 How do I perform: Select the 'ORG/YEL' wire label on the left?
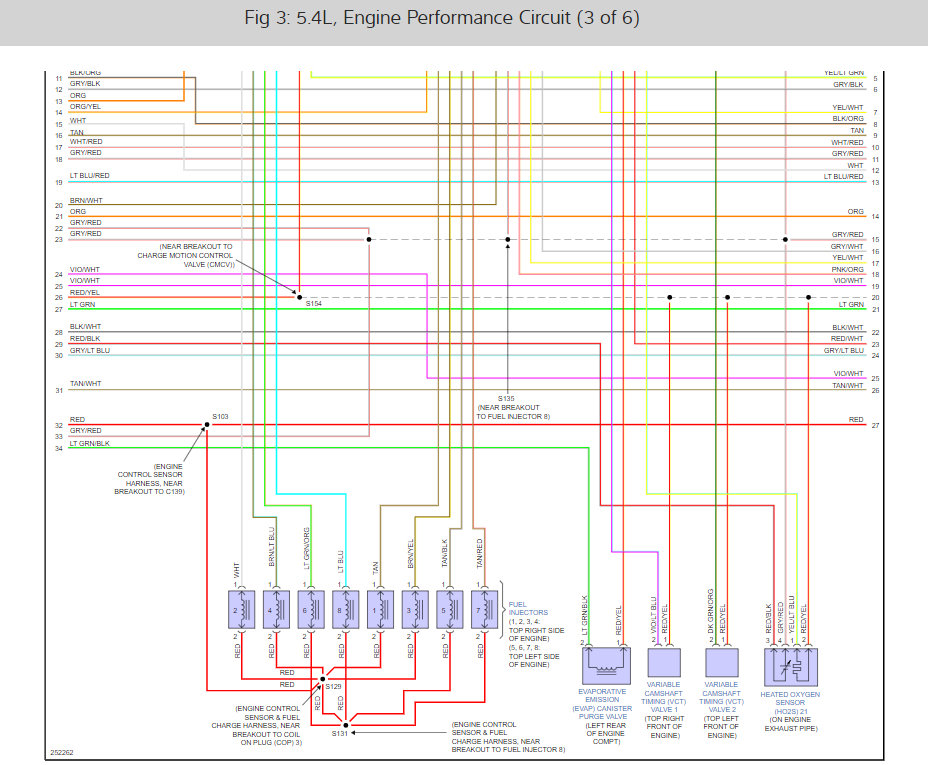click(85, 106)
